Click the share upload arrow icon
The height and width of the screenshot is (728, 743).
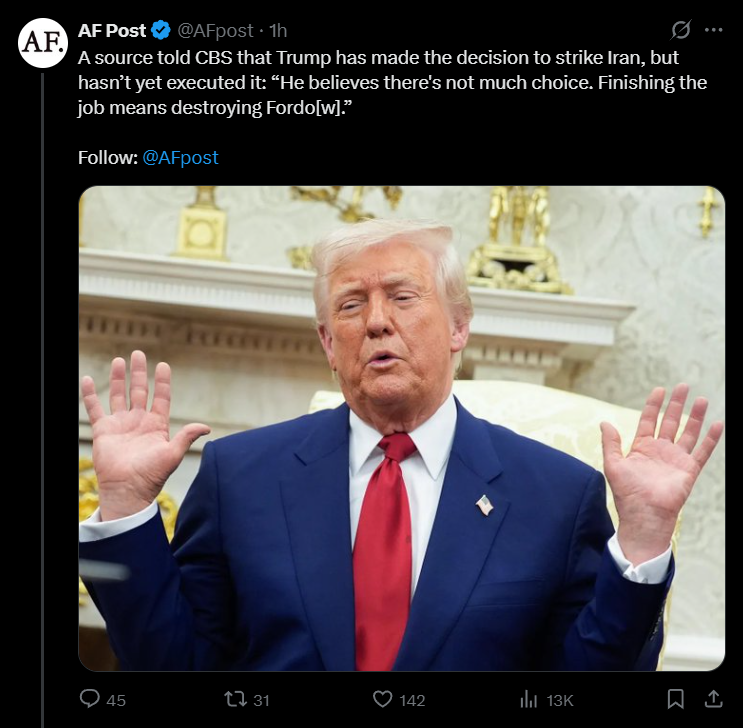(x=713, y=699)
